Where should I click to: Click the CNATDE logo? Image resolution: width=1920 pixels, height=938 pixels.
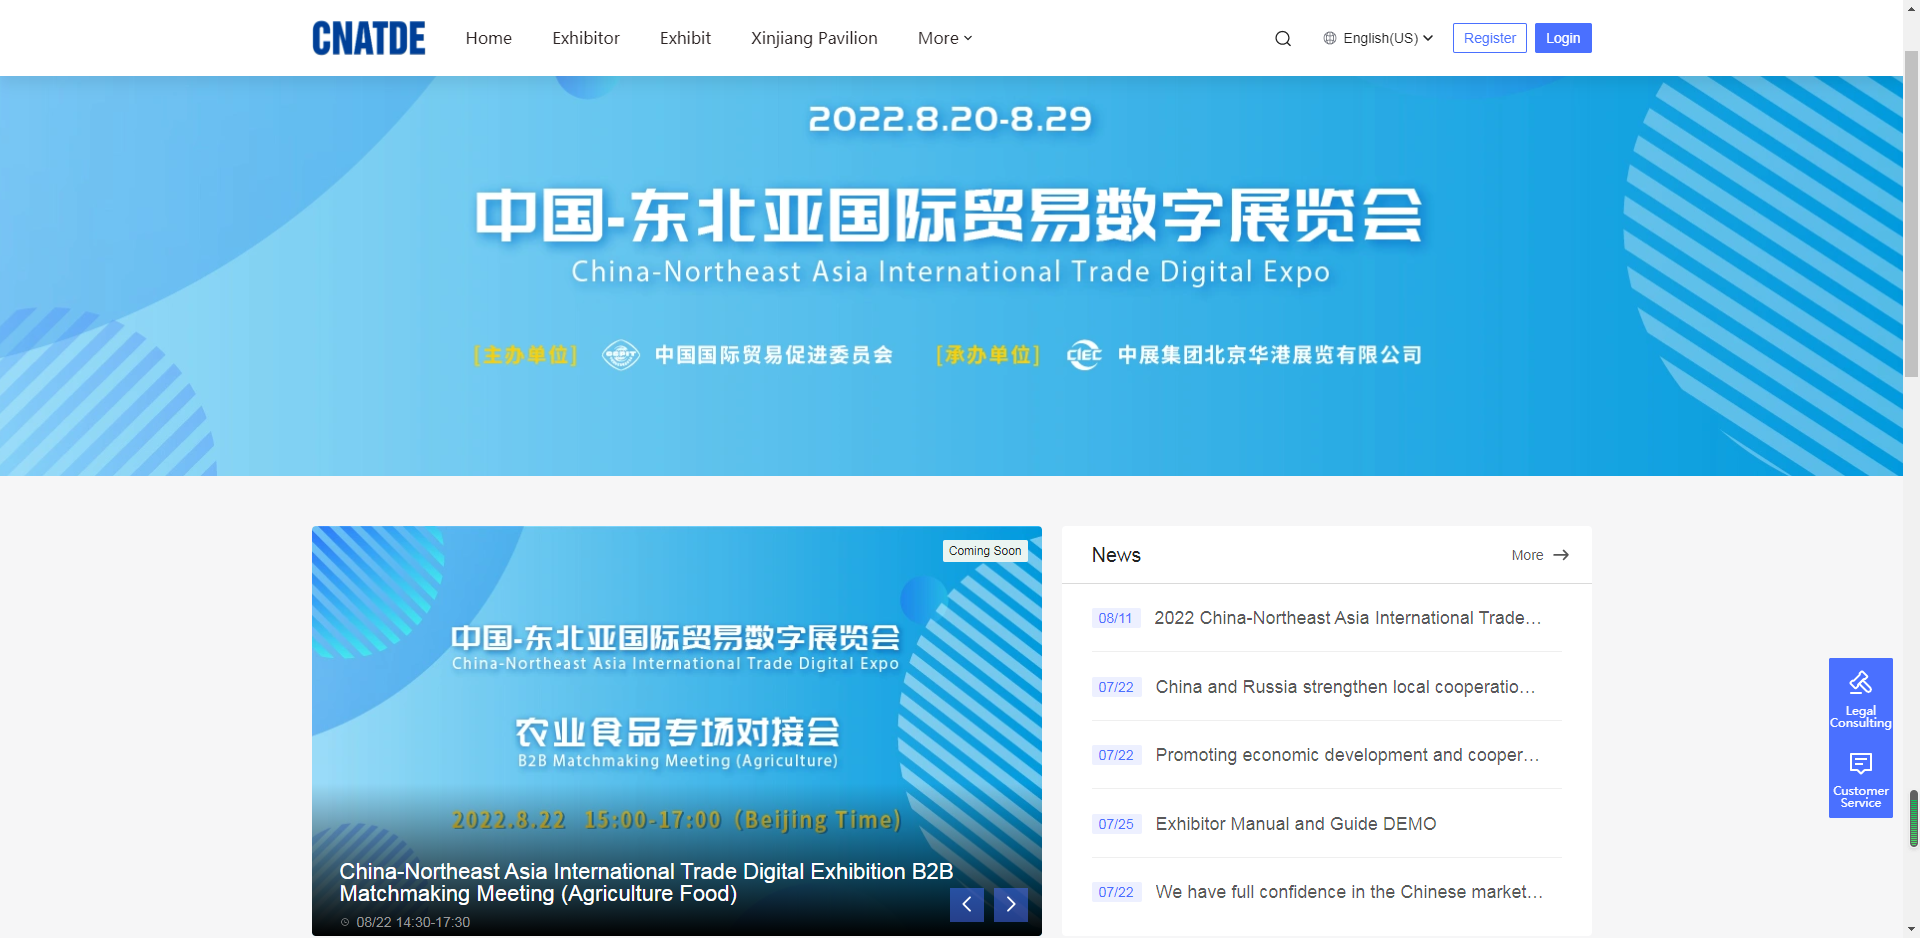(x=369, y=38)
